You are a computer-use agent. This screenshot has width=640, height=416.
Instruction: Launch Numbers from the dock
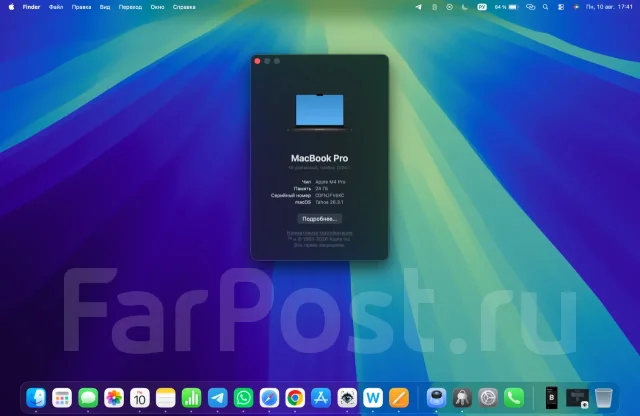[191, 398]
